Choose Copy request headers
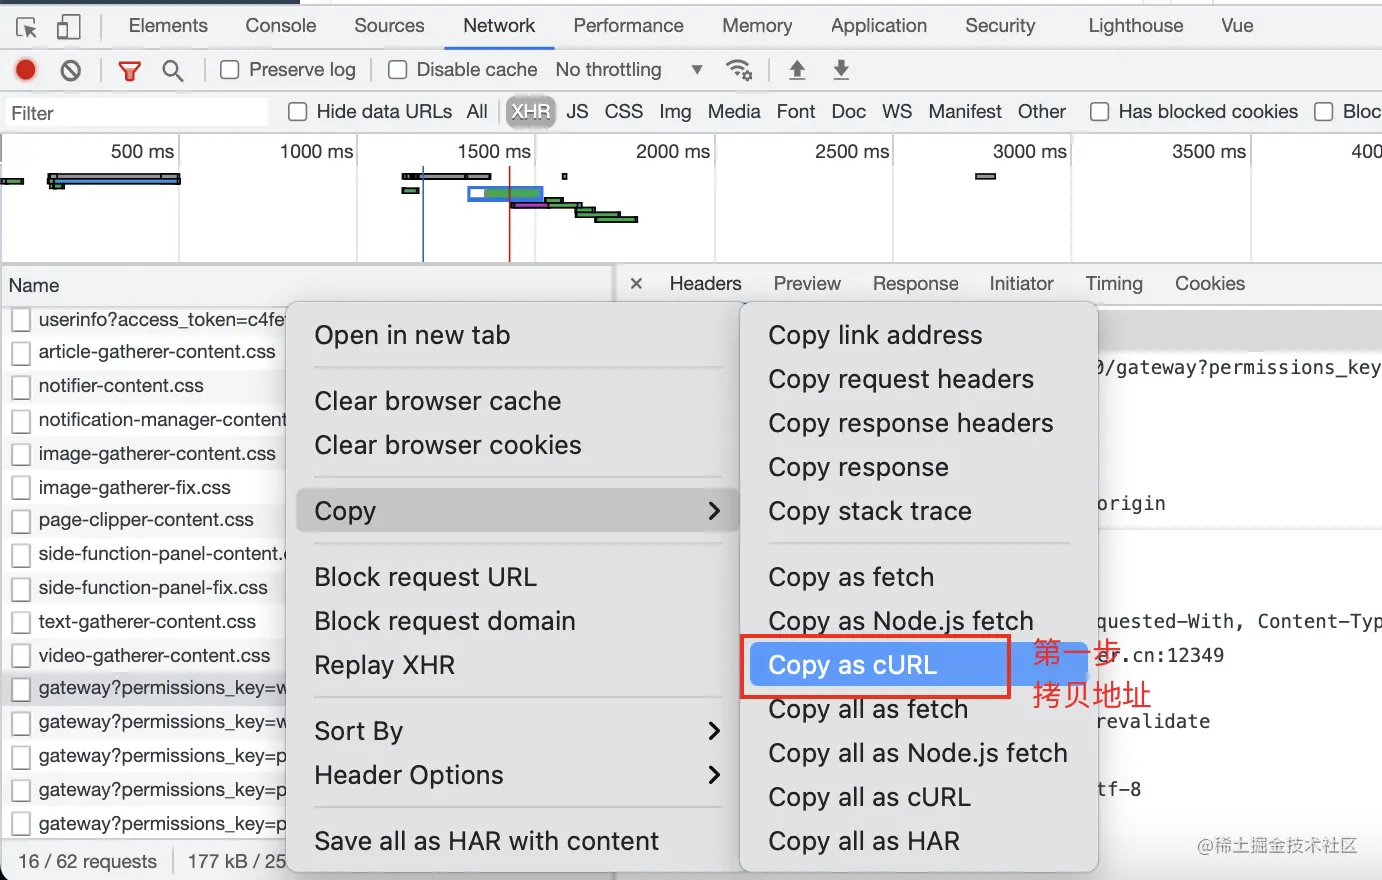The width and height of the screenshot is (1382, 880). 901,379
